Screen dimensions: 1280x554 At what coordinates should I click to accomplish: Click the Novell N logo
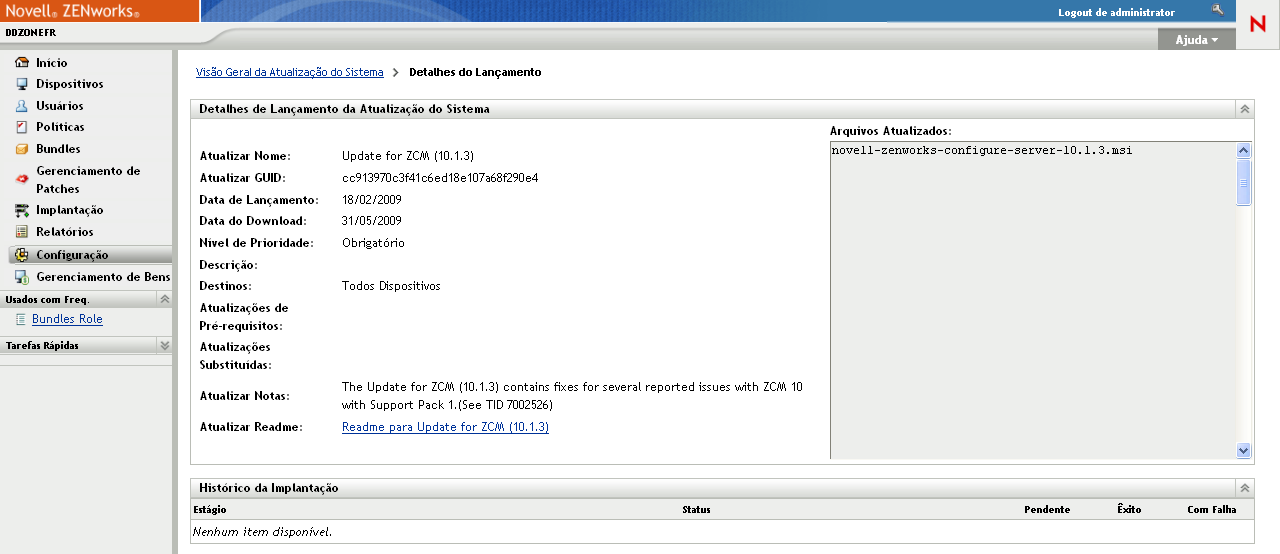click(x=1258, y=25)
